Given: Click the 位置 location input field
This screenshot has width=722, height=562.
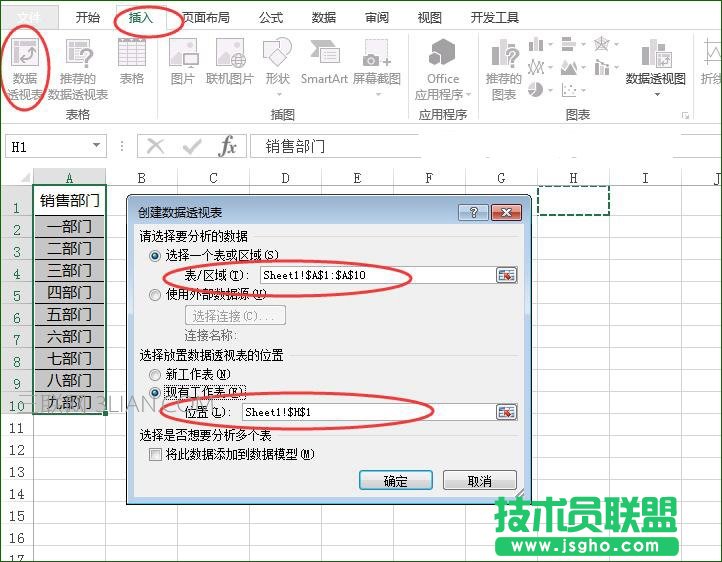Looking at the screenshot, I should (x=369, y=412).
